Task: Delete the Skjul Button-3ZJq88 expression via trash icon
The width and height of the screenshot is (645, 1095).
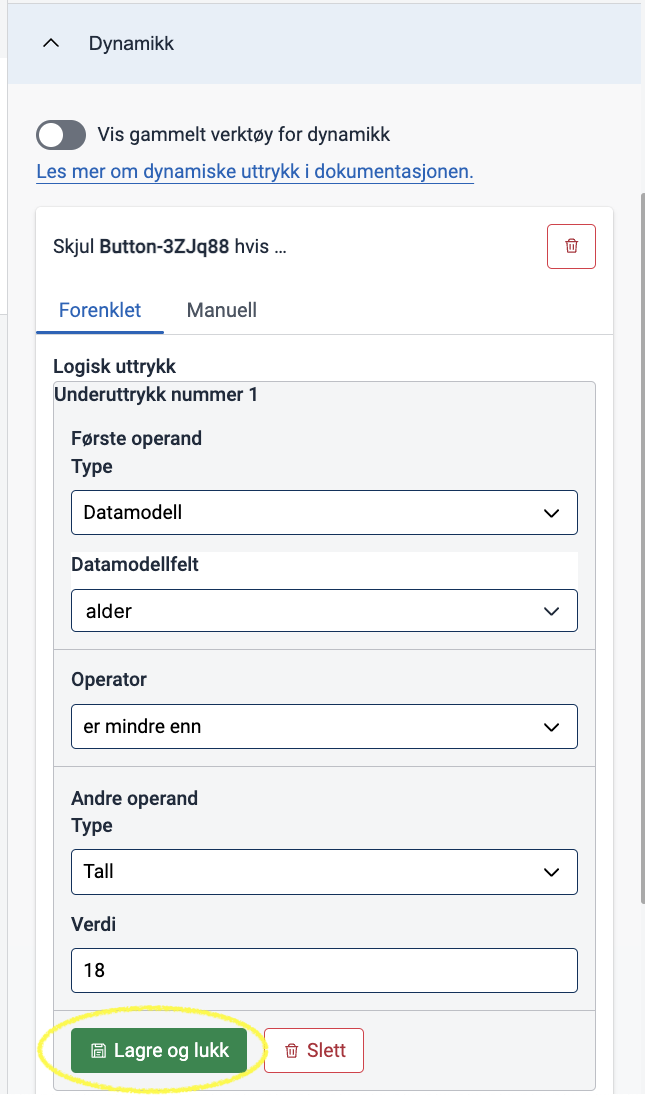Action: (571, 247)
